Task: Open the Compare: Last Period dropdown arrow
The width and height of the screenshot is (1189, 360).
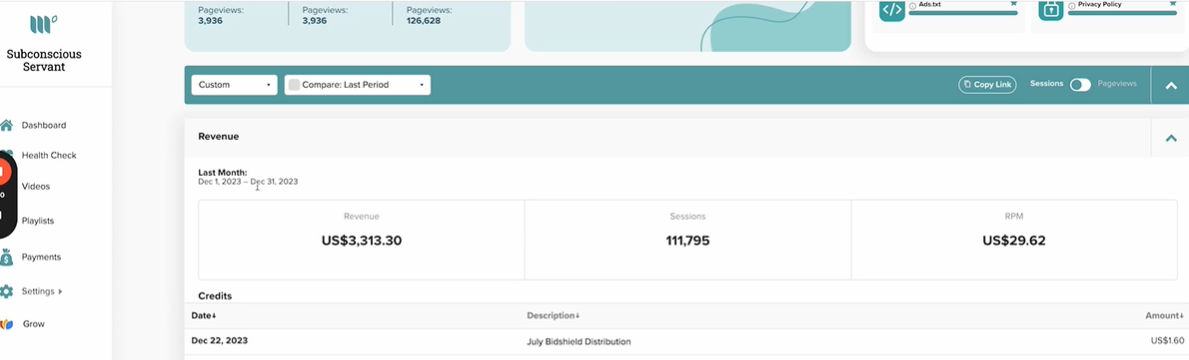Action: click(x=422, y=85)
